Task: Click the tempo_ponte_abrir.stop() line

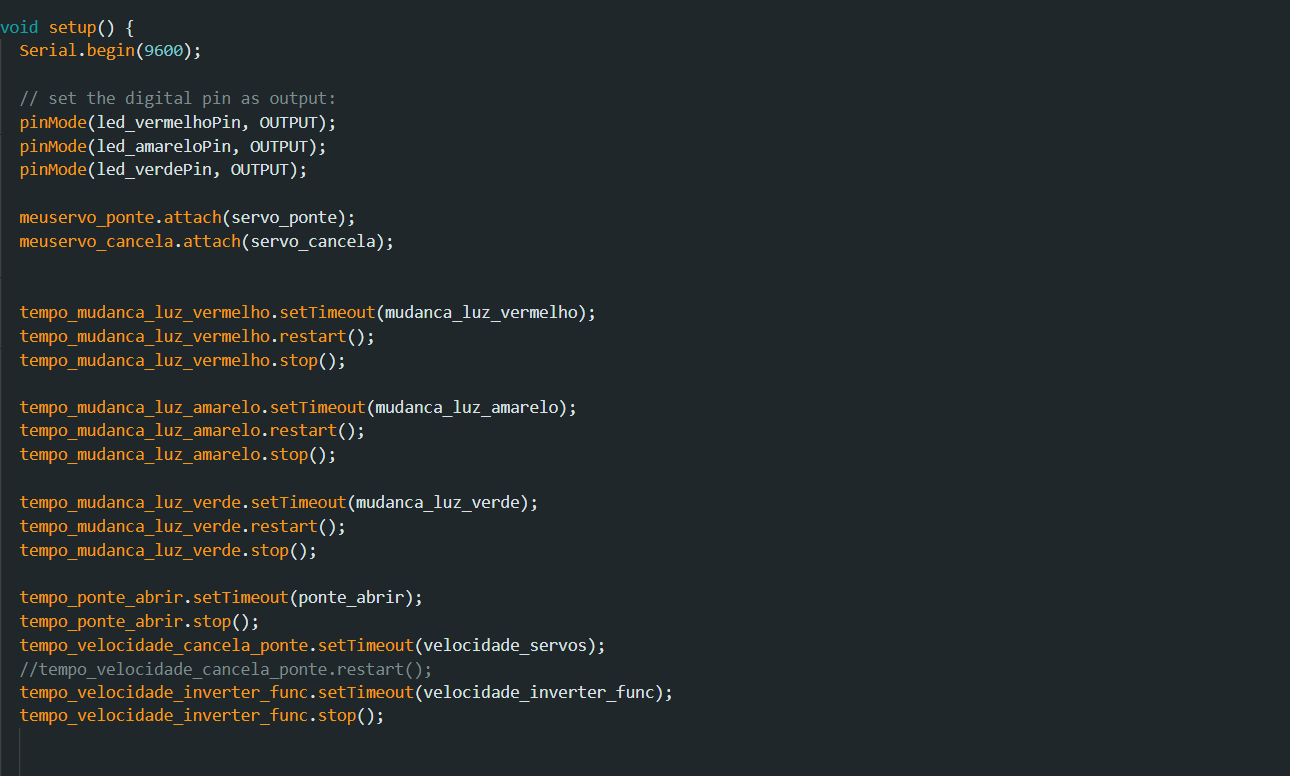Action: coord(139,621)
